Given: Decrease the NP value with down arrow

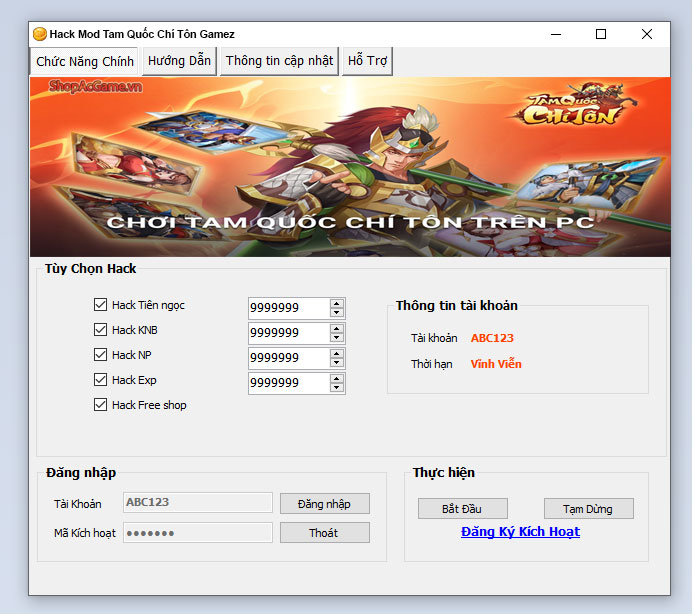Looking at the screenshot, I should (337, 363).
